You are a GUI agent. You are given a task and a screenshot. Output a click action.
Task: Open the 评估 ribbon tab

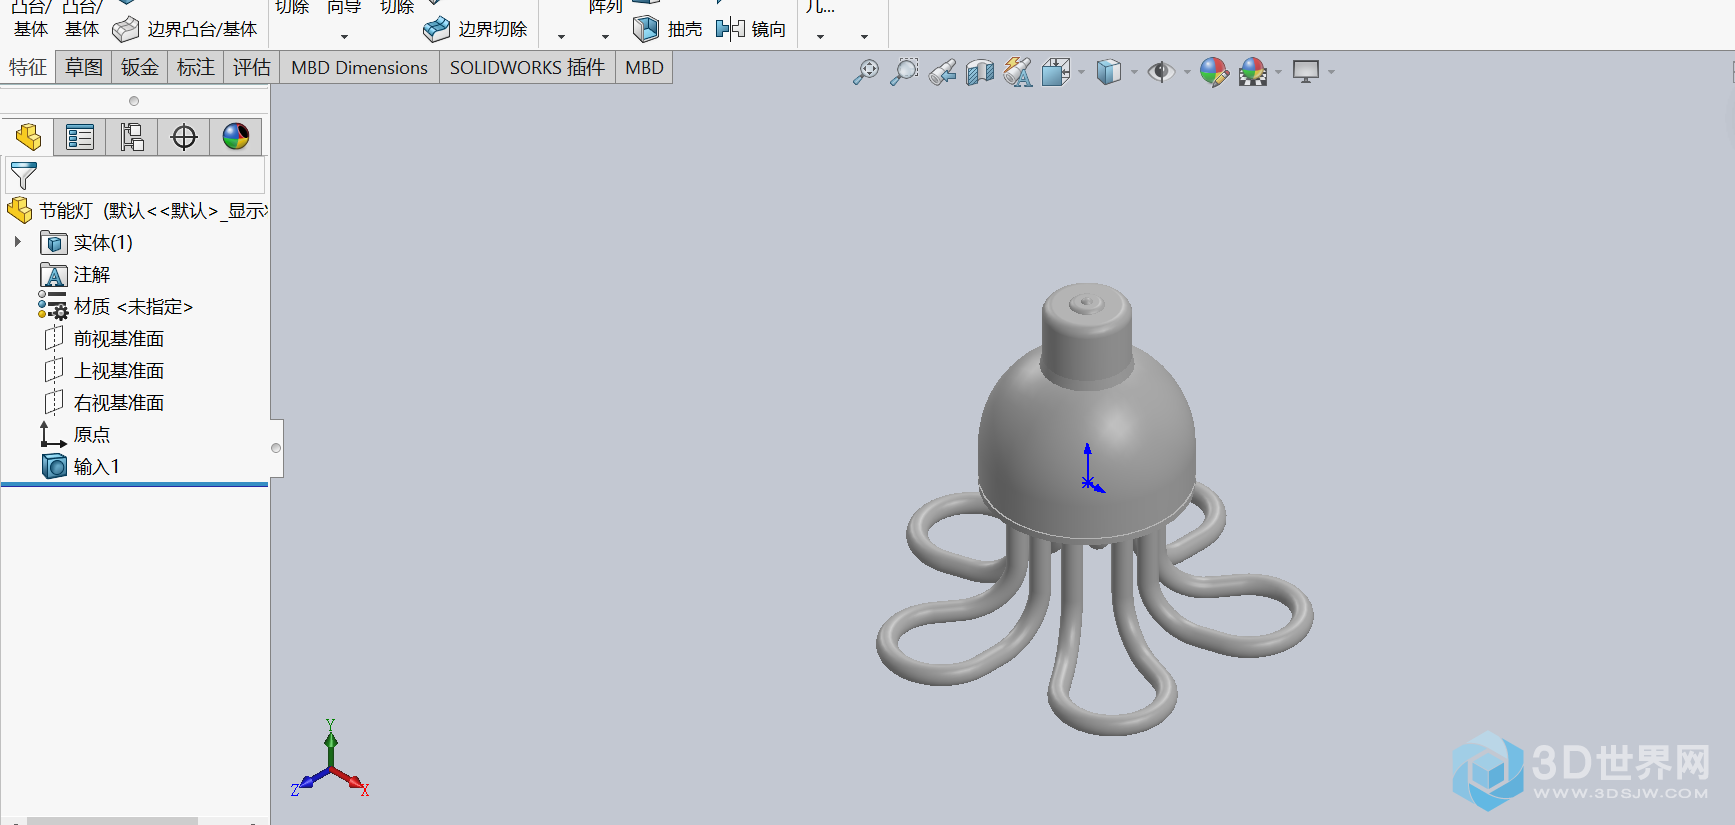click(252, 68)
